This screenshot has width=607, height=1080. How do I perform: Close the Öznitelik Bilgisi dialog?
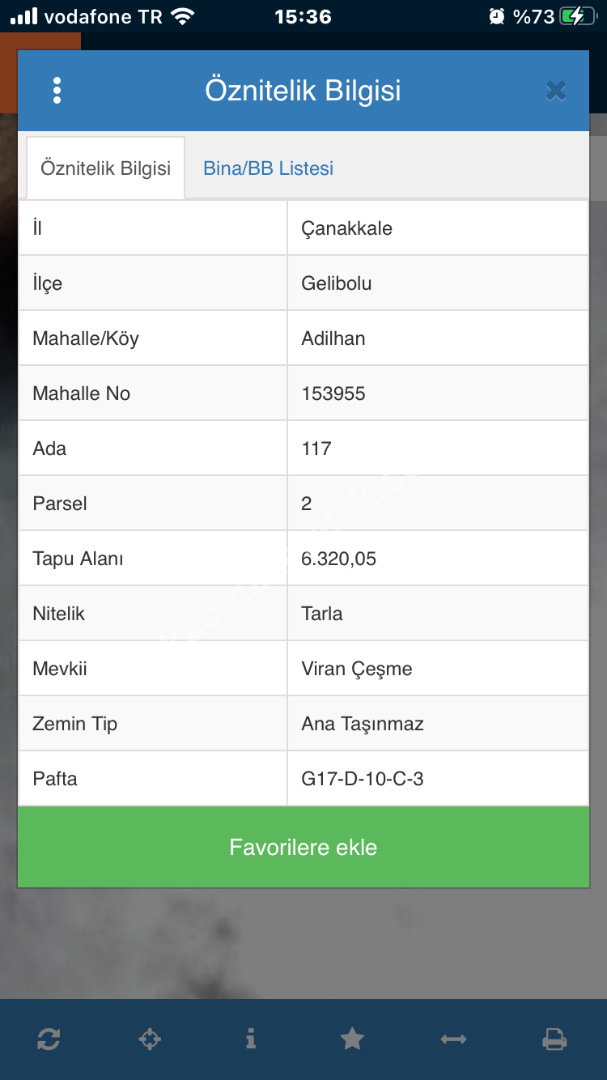(556, 91)
